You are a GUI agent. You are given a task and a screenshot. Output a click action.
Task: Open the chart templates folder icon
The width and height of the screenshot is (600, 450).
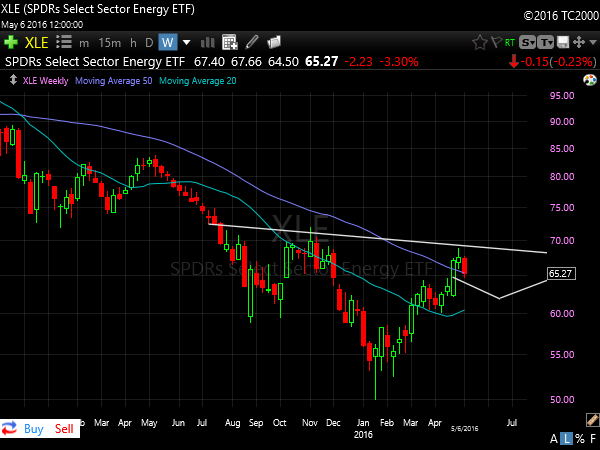pyautogui.click(x=274, y=42)
